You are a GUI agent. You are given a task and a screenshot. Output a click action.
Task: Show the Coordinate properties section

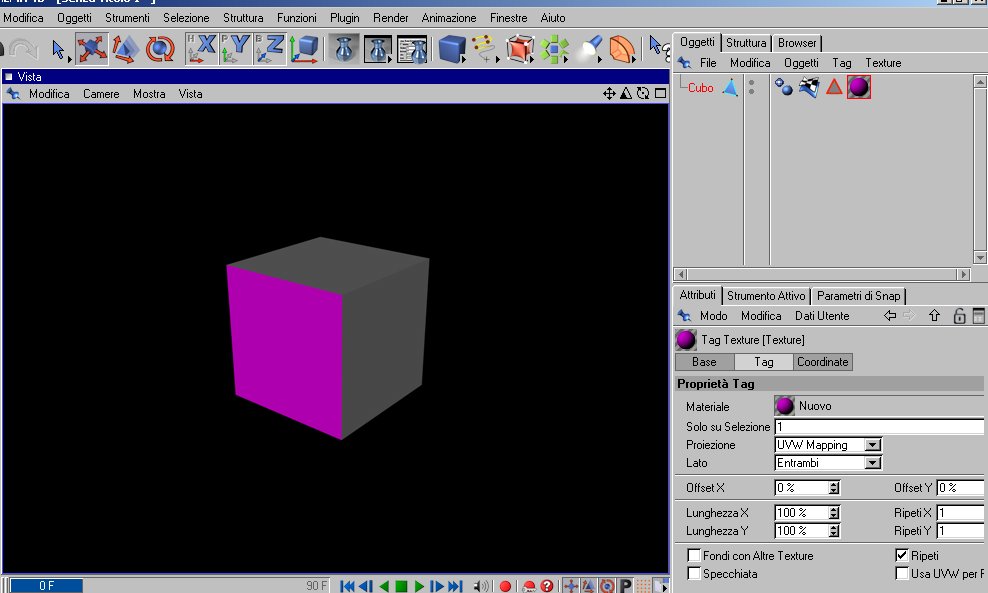[823, 362]
